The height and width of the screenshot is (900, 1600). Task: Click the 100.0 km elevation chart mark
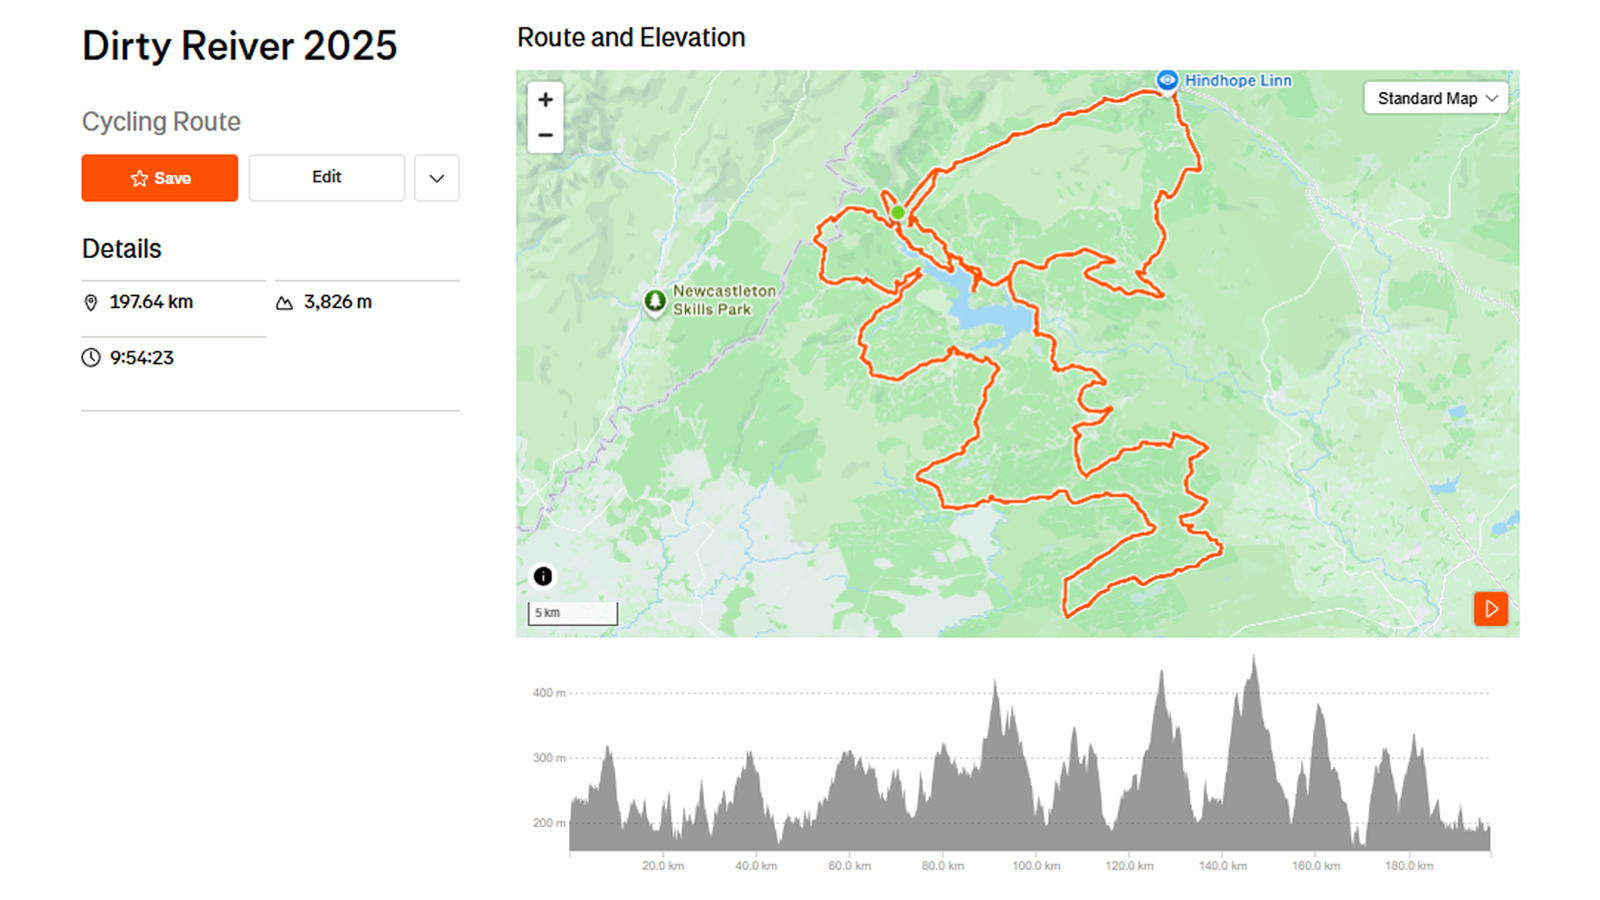coord(1036,865)
